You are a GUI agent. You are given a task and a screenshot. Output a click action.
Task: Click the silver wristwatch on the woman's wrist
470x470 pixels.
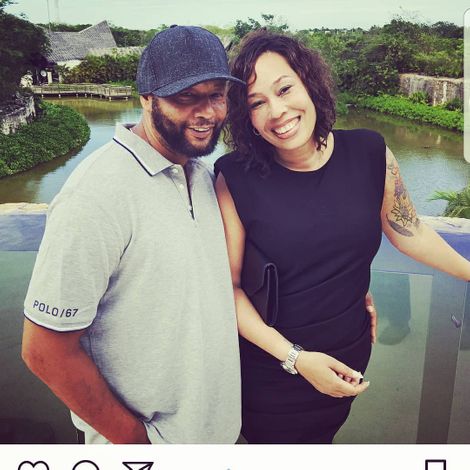tap(291, 359)
